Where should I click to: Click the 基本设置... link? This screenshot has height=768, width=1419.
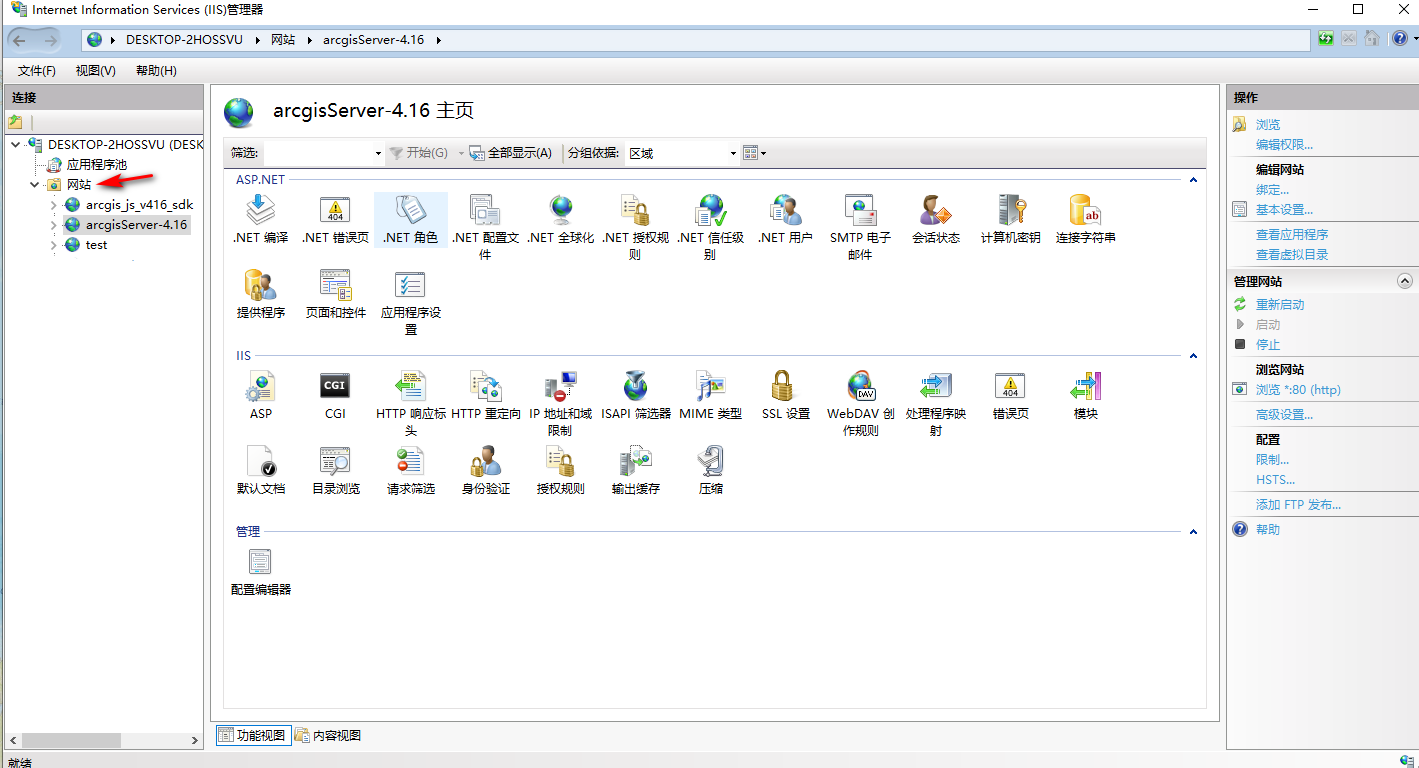tap(1284, 210)
